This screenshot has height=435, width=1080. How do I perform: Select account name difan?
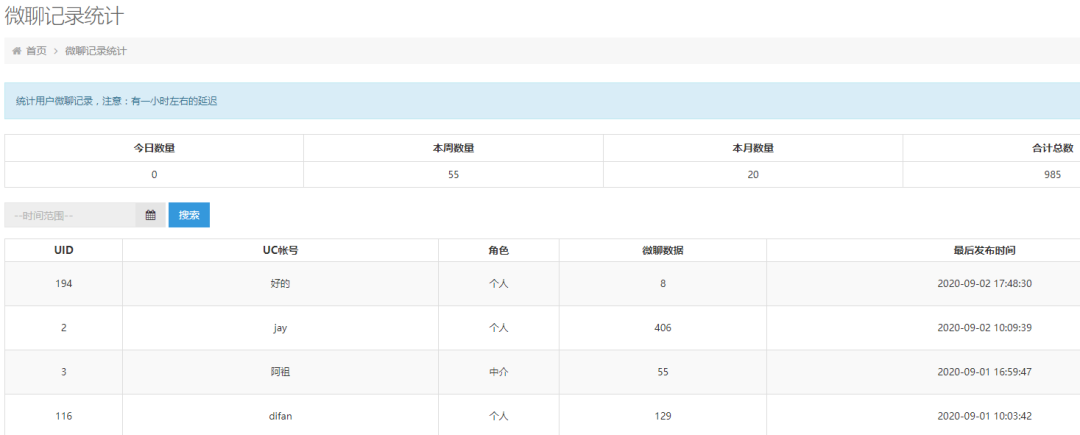point(280,416)
